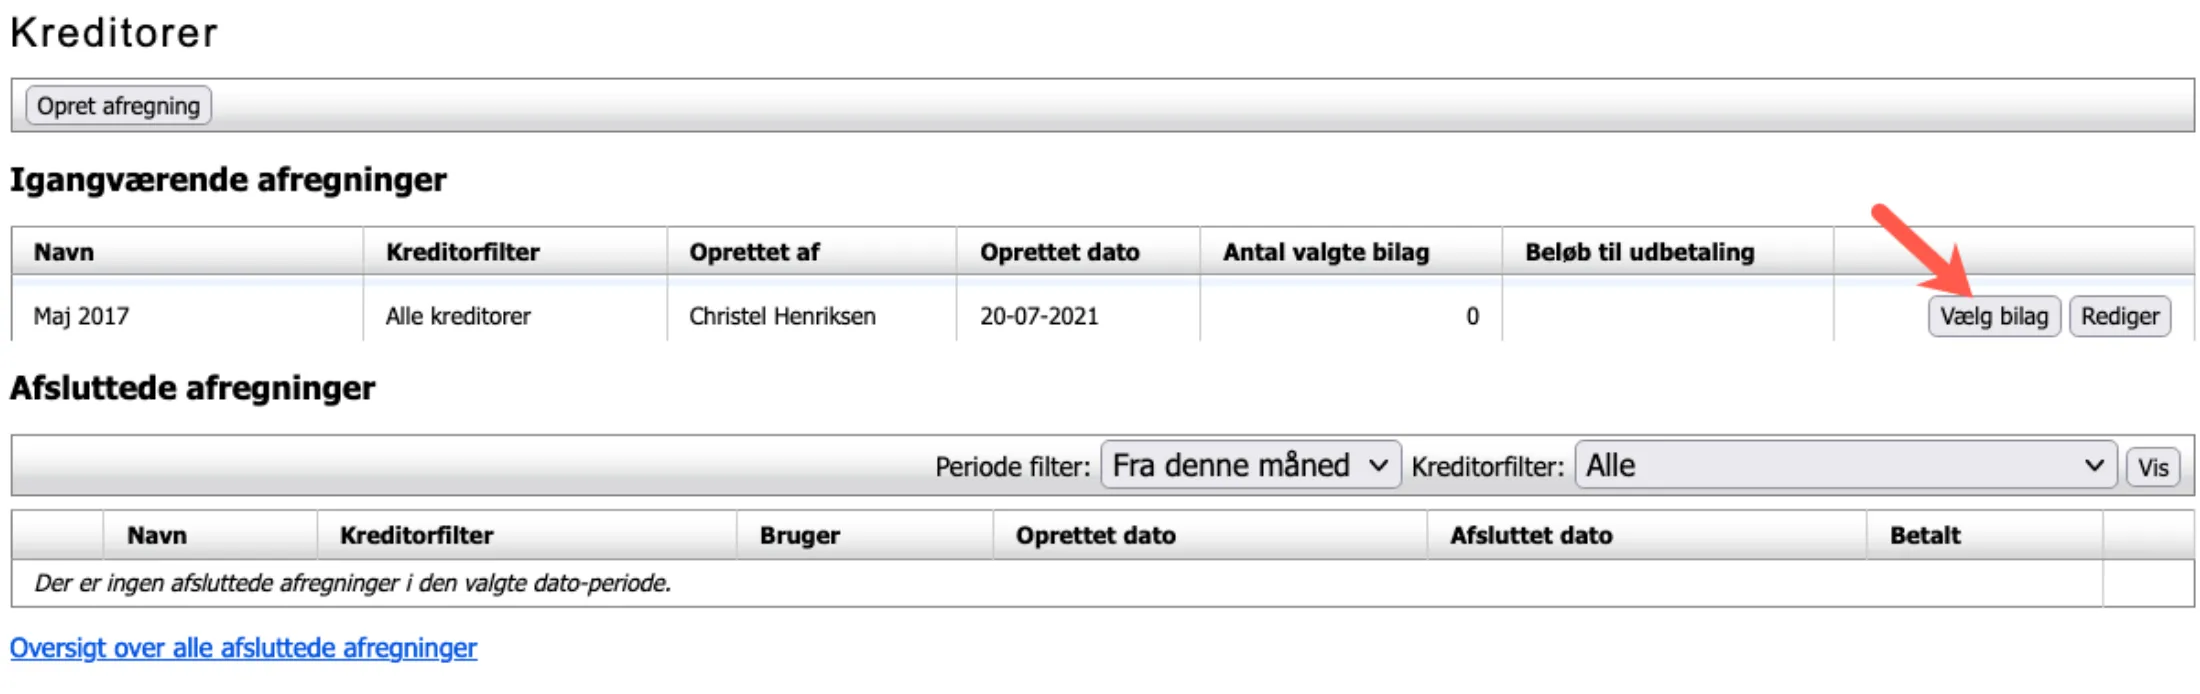Click the Navn column header
The width and height of the screenshot is (2200, 694).
[x=64, y=251]
